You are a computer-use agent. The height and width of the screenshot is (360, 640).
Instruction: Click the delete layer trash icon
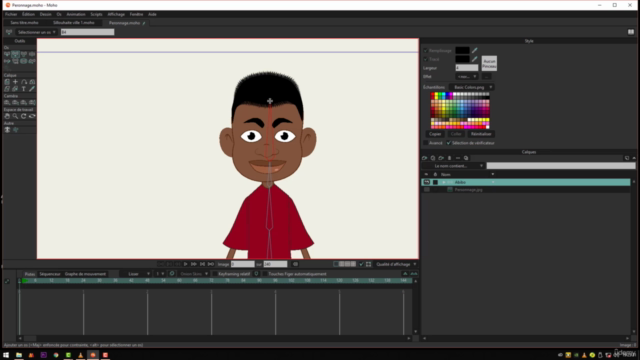point(449,158)
